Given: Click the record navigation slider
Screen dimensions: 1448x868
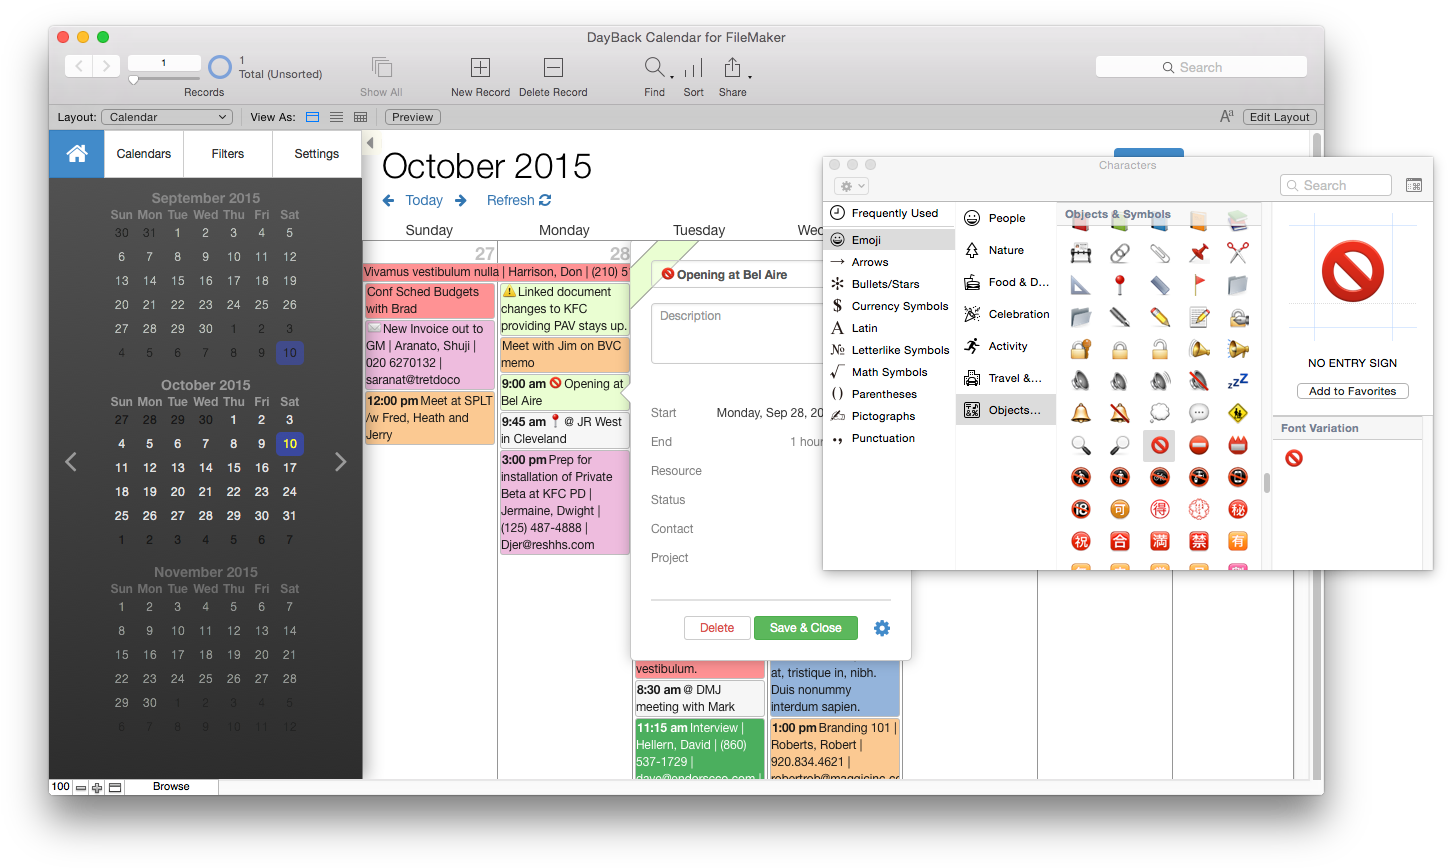Looking at the screenshot, I should [x=165, y=78].
